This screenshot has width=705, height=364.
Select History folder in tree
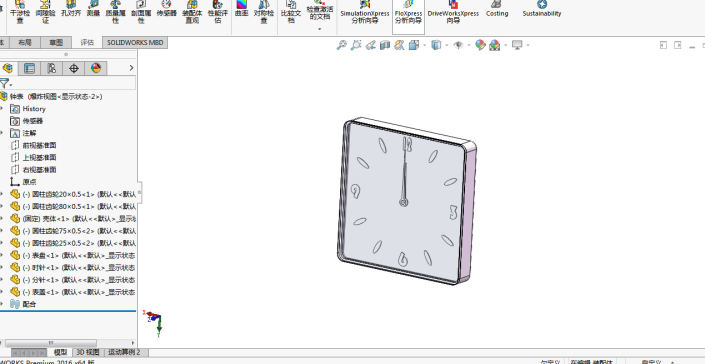pos(28,109)
